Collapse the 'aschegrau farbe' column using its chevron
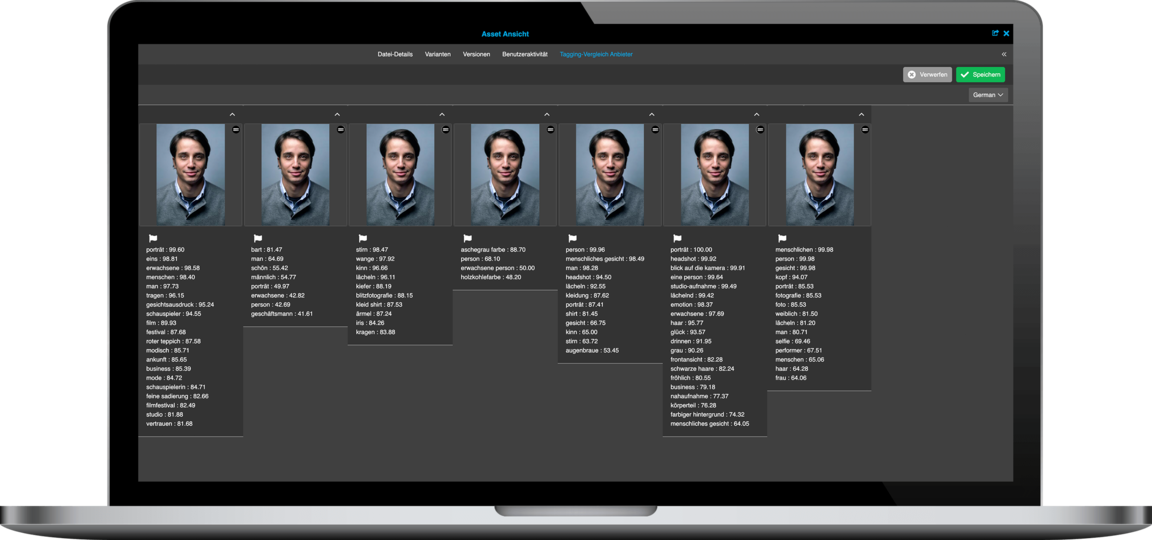 click(x=547, y=115)
